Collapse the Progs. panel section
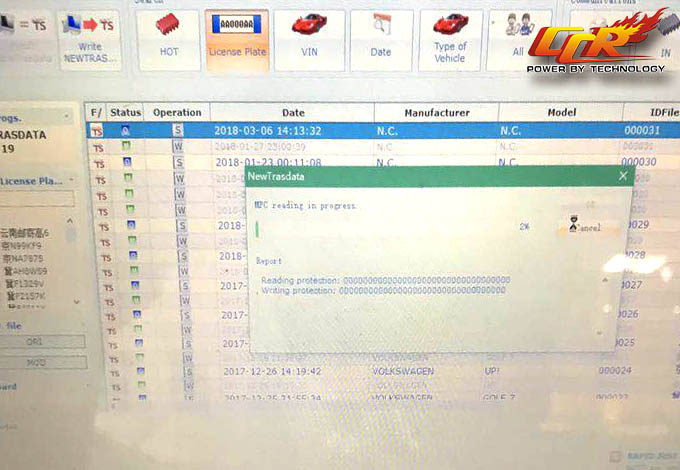680x470 pixels. pyautogui.click(x=66, y=116)
